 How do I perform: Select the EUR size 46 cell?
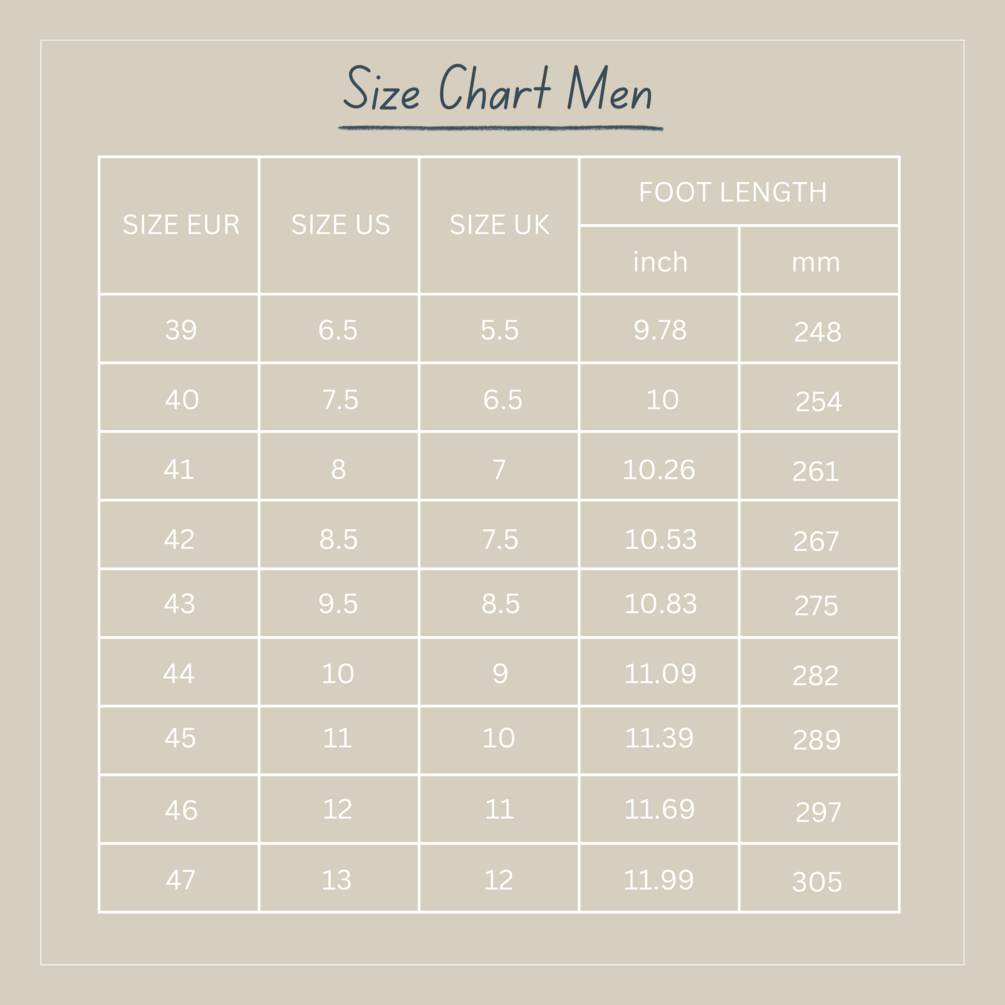pos(181,809)
